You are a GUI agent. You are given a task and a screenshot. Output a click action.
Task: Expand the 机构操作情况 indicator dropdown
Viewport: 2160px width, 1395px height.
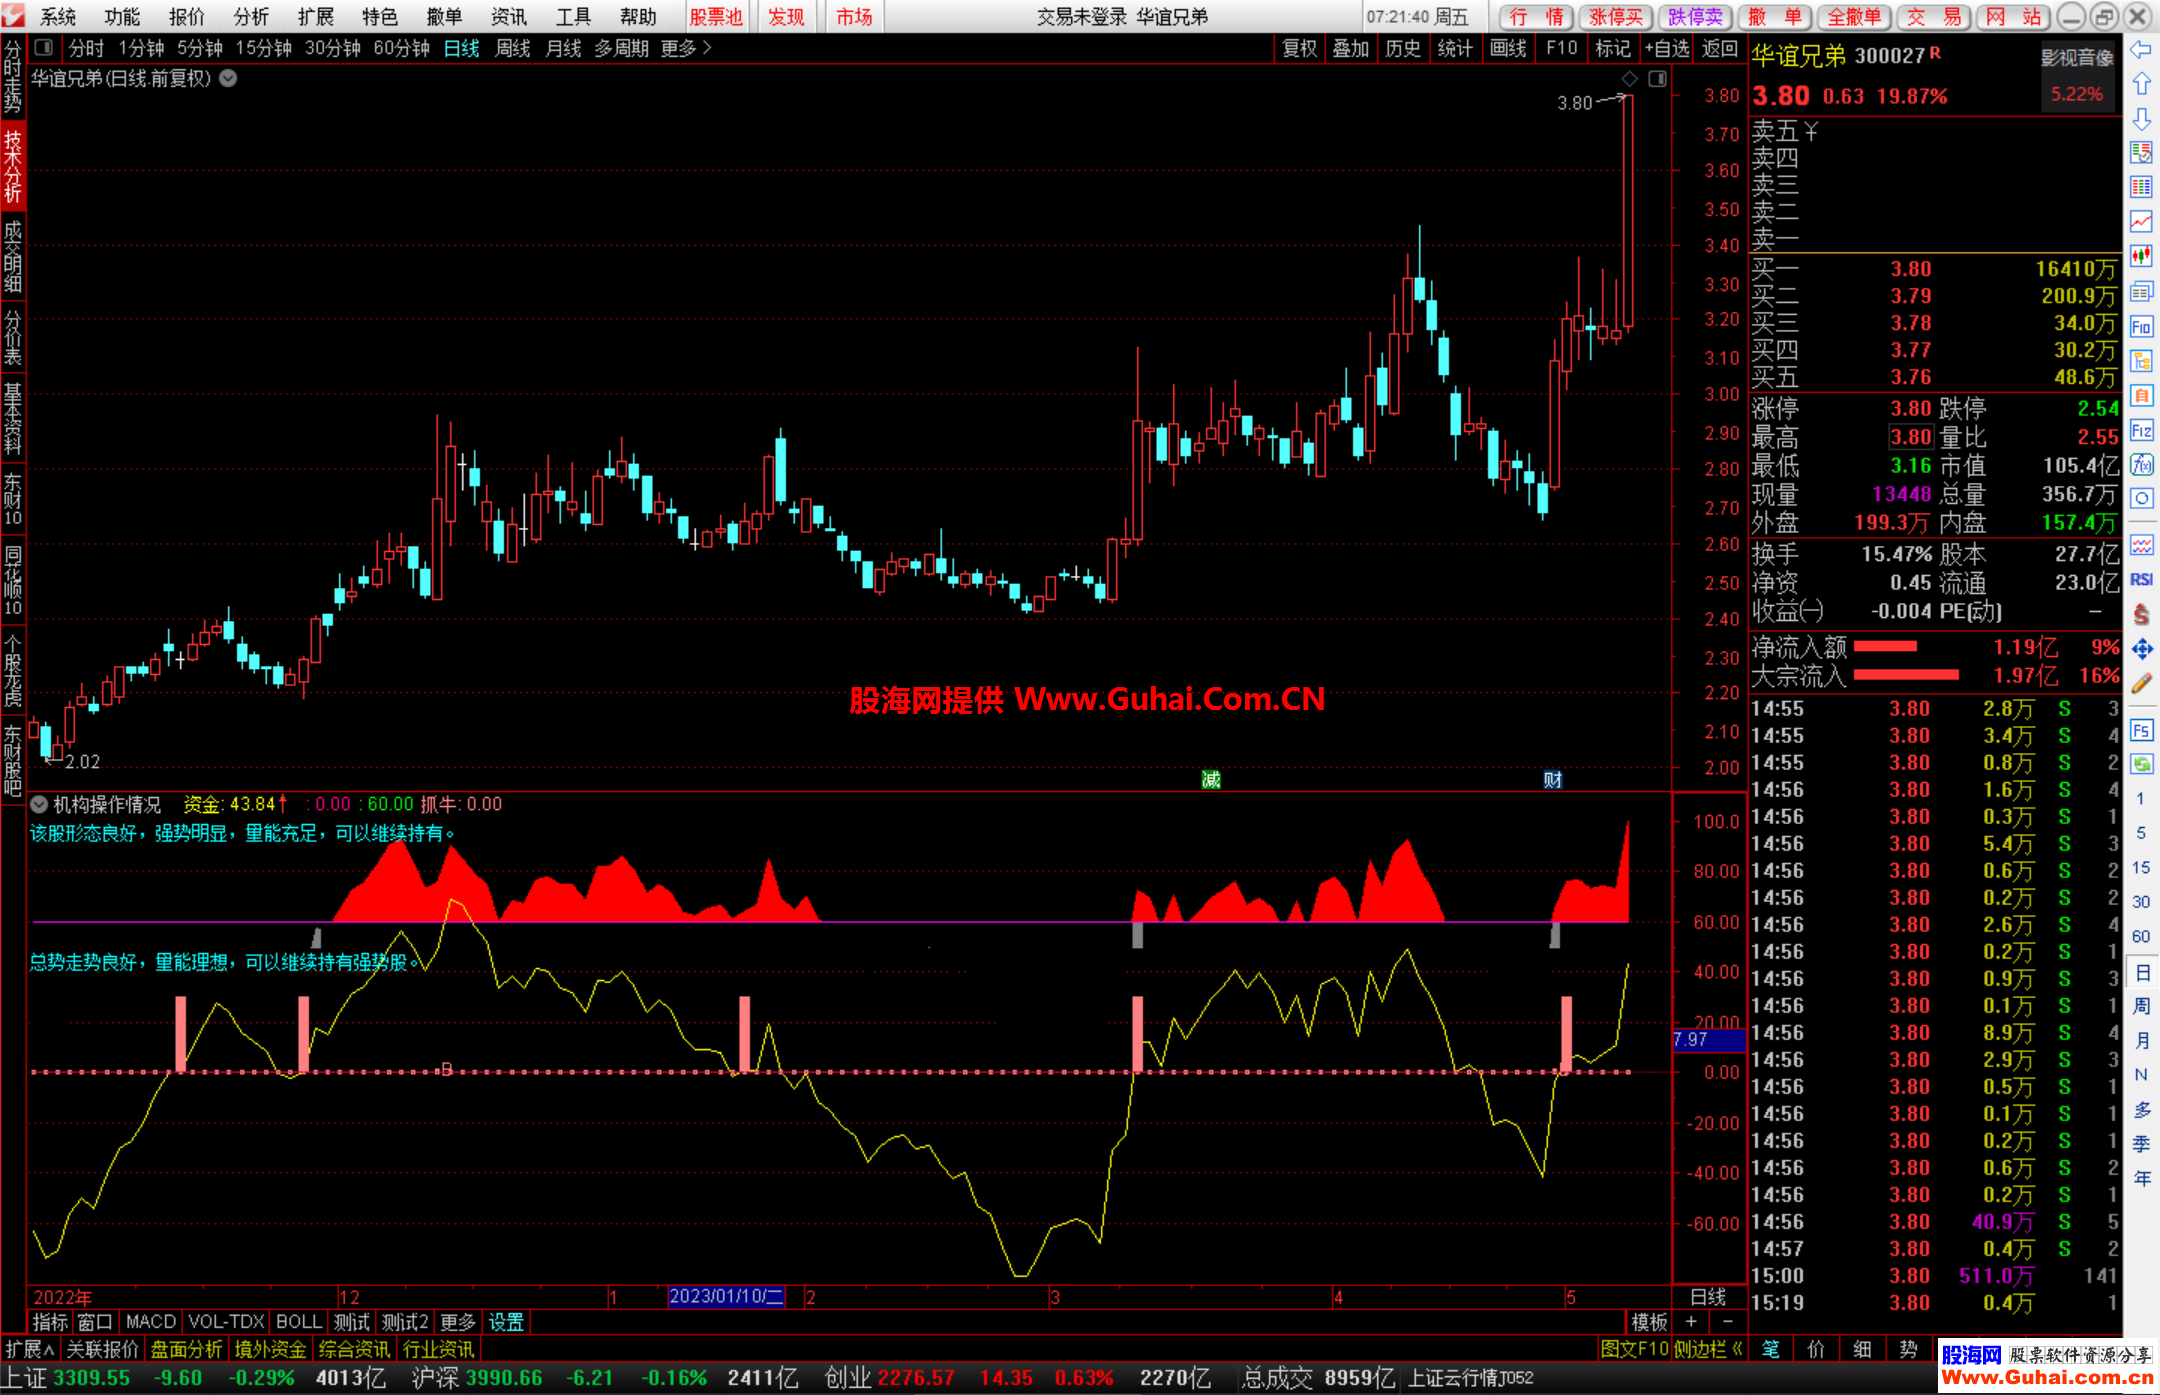[39, 804]
